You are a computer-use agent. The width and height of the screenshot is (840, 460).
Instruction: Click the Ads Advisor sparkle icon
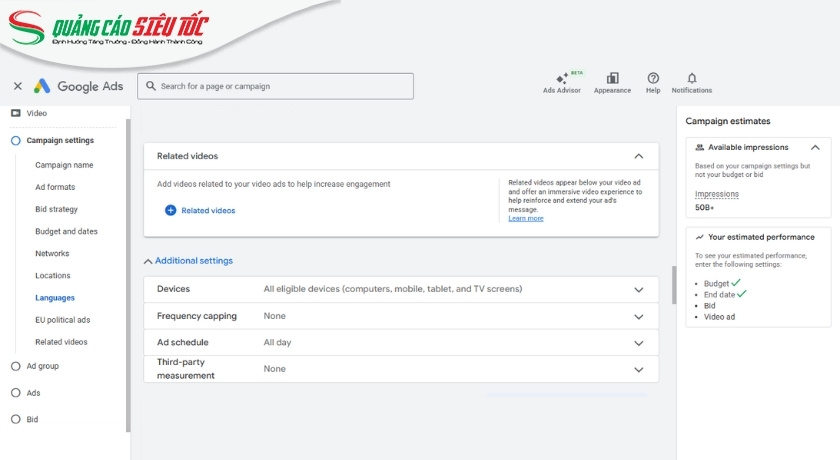561,79
